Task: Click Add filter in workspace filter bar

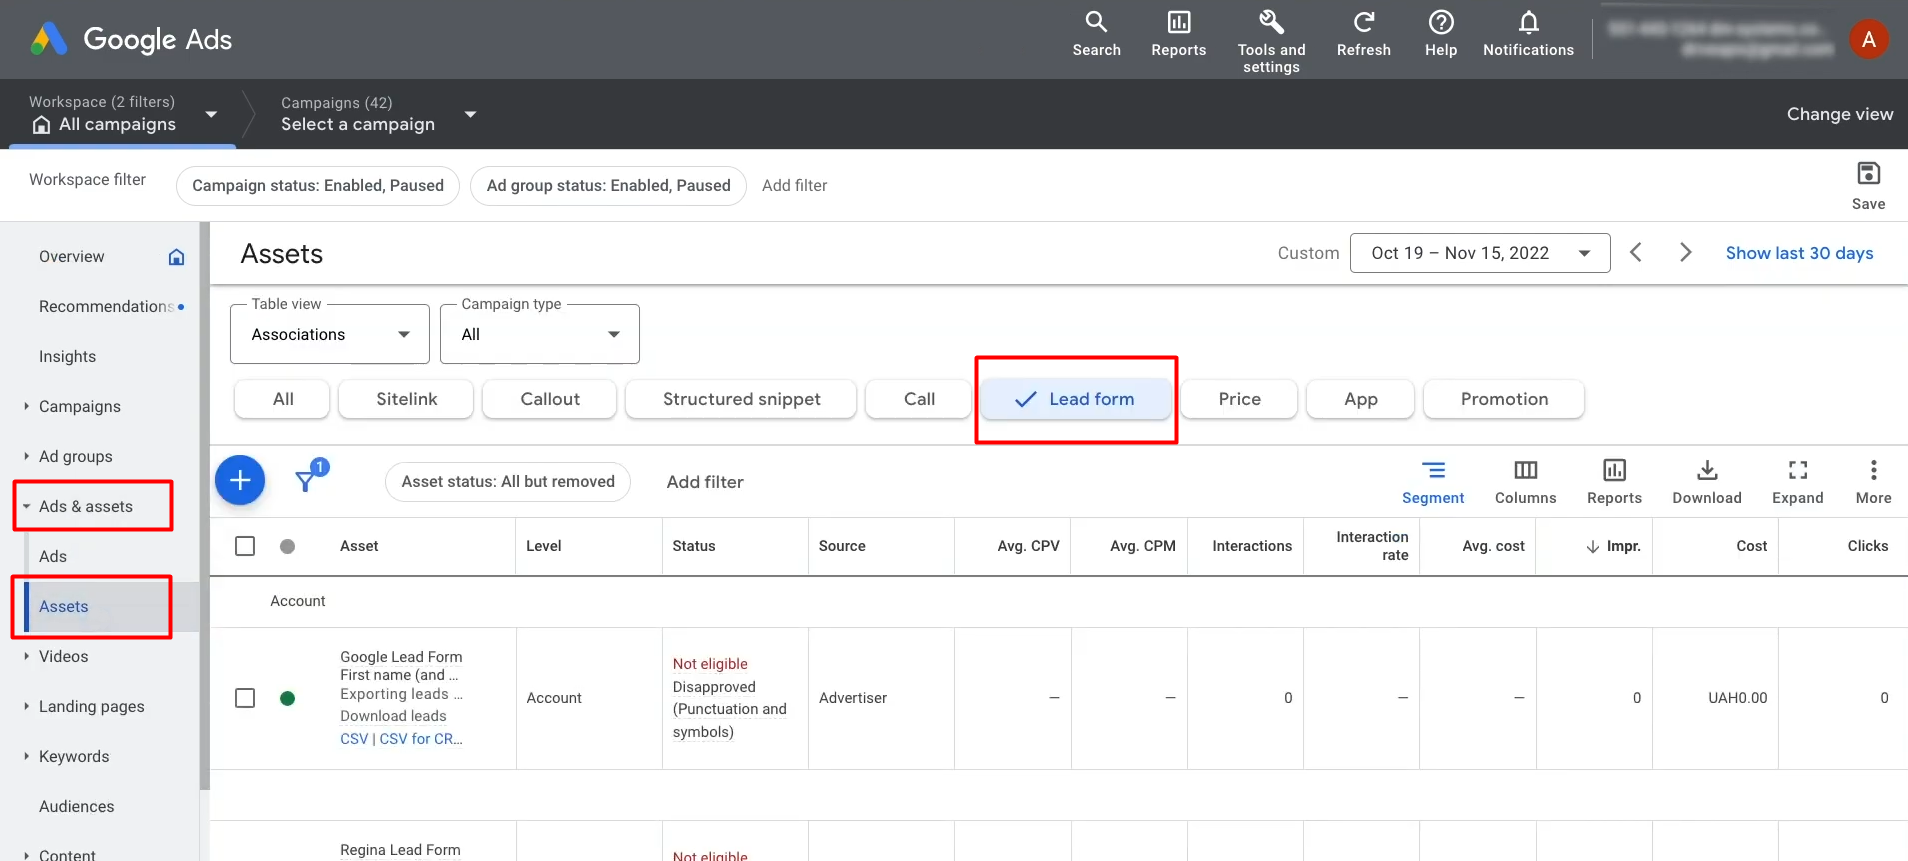Action: (x=794, y=185)
